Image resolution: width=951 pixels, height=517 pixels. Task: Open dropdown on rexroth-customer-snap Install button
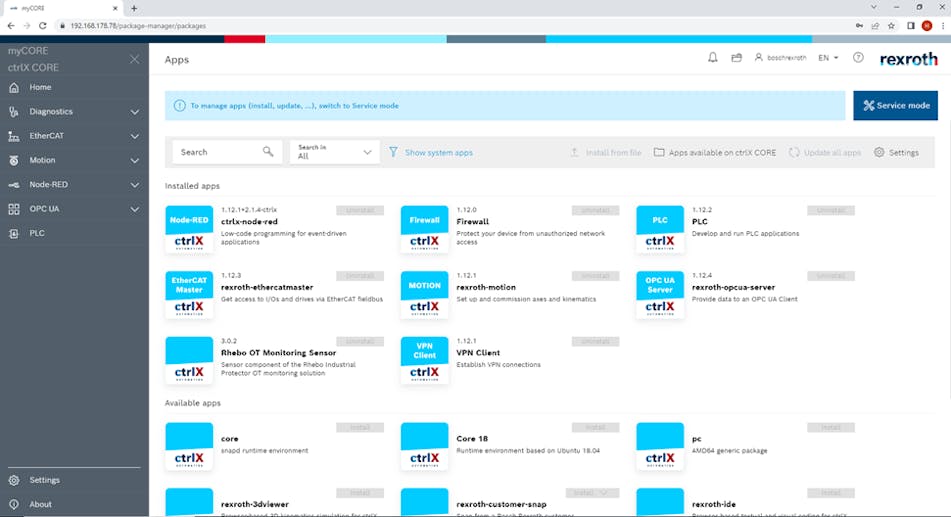click(x=603, y=493)
